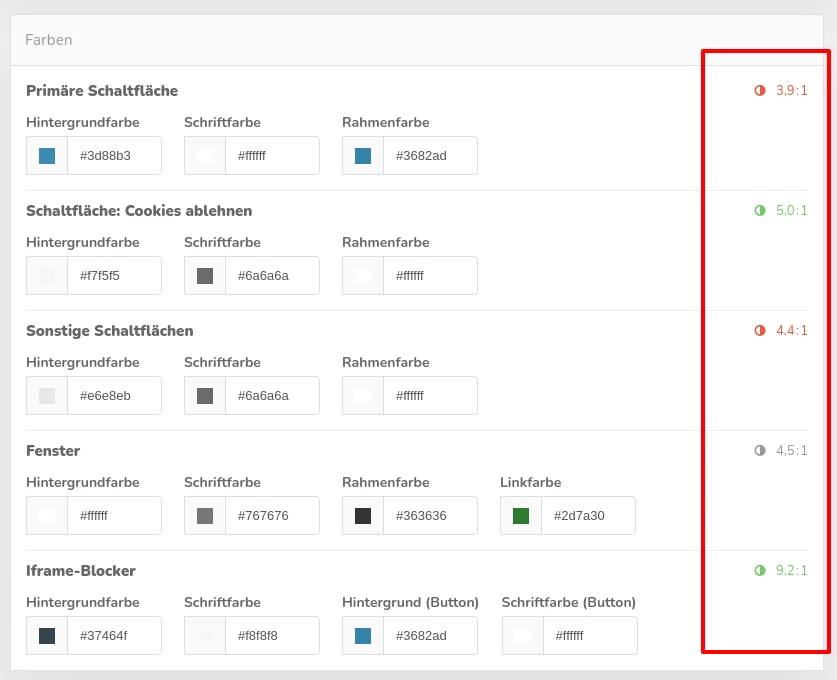The width and height of the screenshot is (837, 680).
Task: Open Primäre Schaltfläche background color swatch
Action: point(47,156)
